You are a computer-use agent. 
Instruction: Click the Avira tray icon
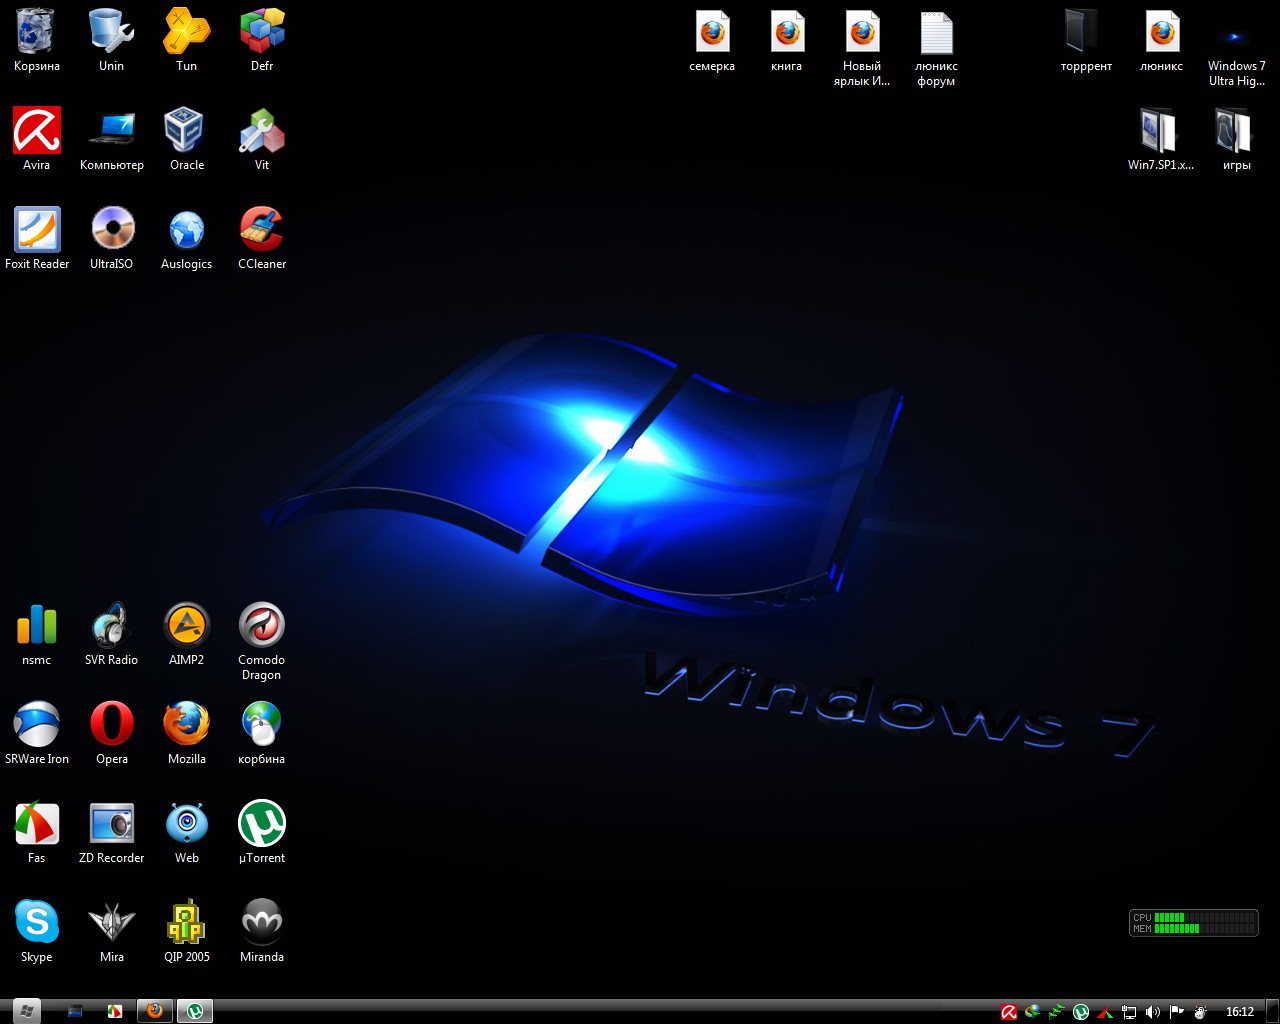[x=1009, y=1012]
